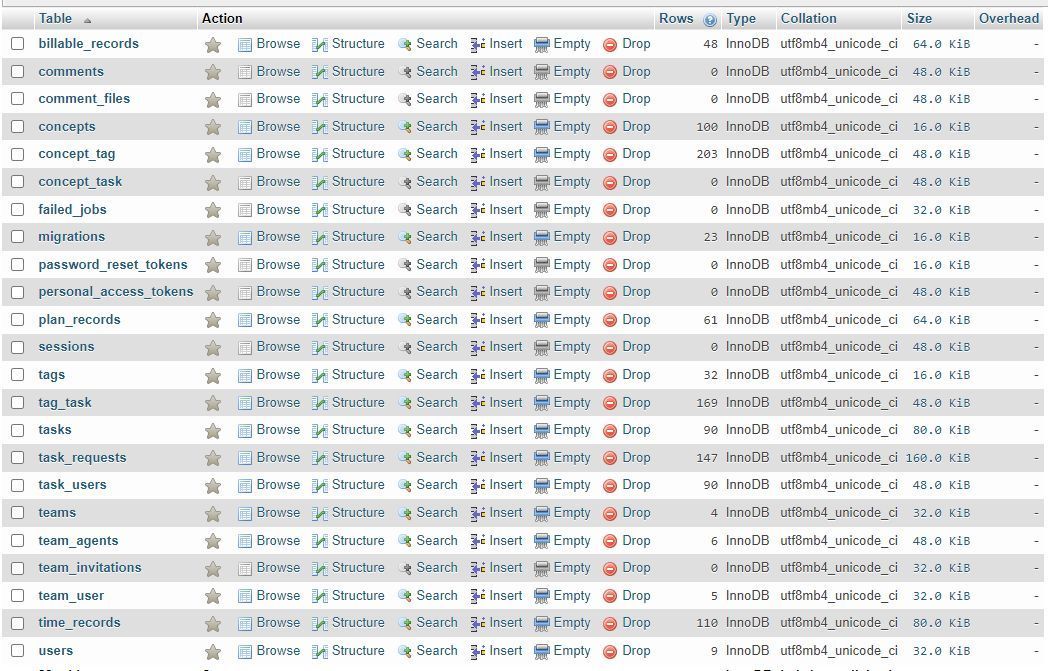The image size is (1048, 671).
Task: Click Rows column help icon
Action: click(x=710, y=20)
